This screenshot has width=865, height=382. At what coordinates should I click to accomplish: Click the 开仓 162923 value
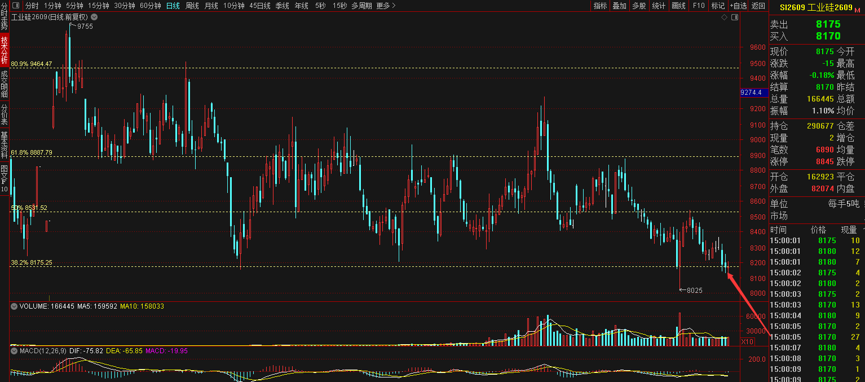click(x=819, y=178)
